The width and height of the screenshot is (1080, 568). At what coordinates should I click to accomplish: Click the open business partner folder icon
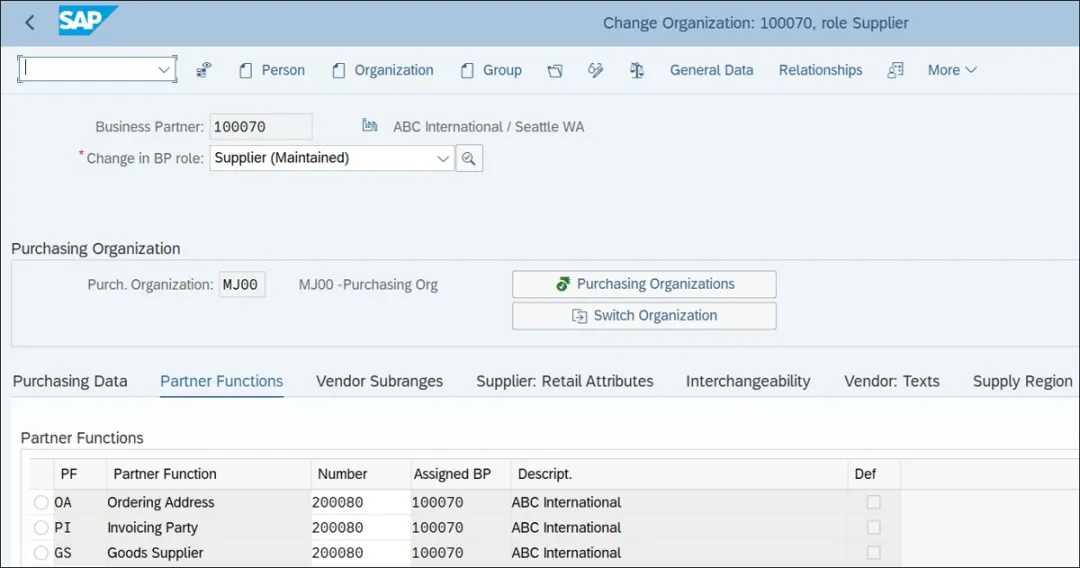pos(555,70)
